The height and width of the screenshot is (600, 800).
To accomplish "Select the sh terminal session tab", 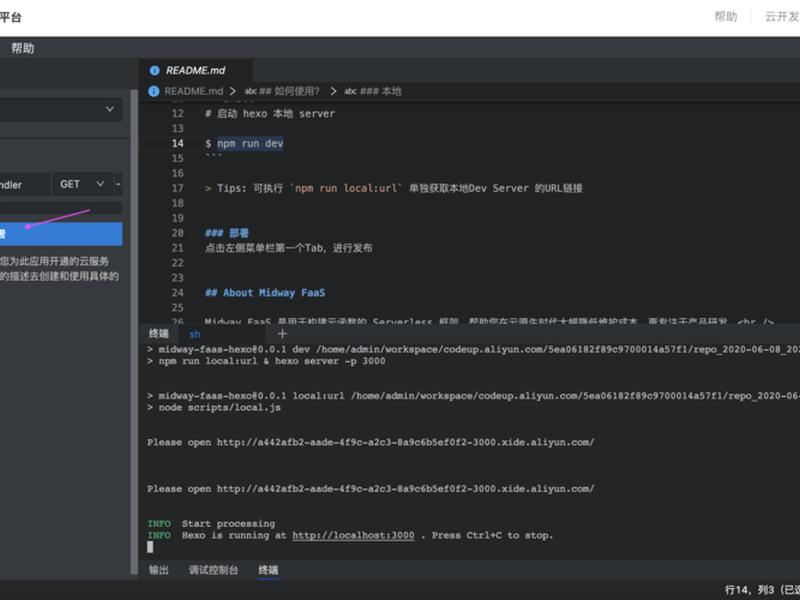I will coord(195,334).
